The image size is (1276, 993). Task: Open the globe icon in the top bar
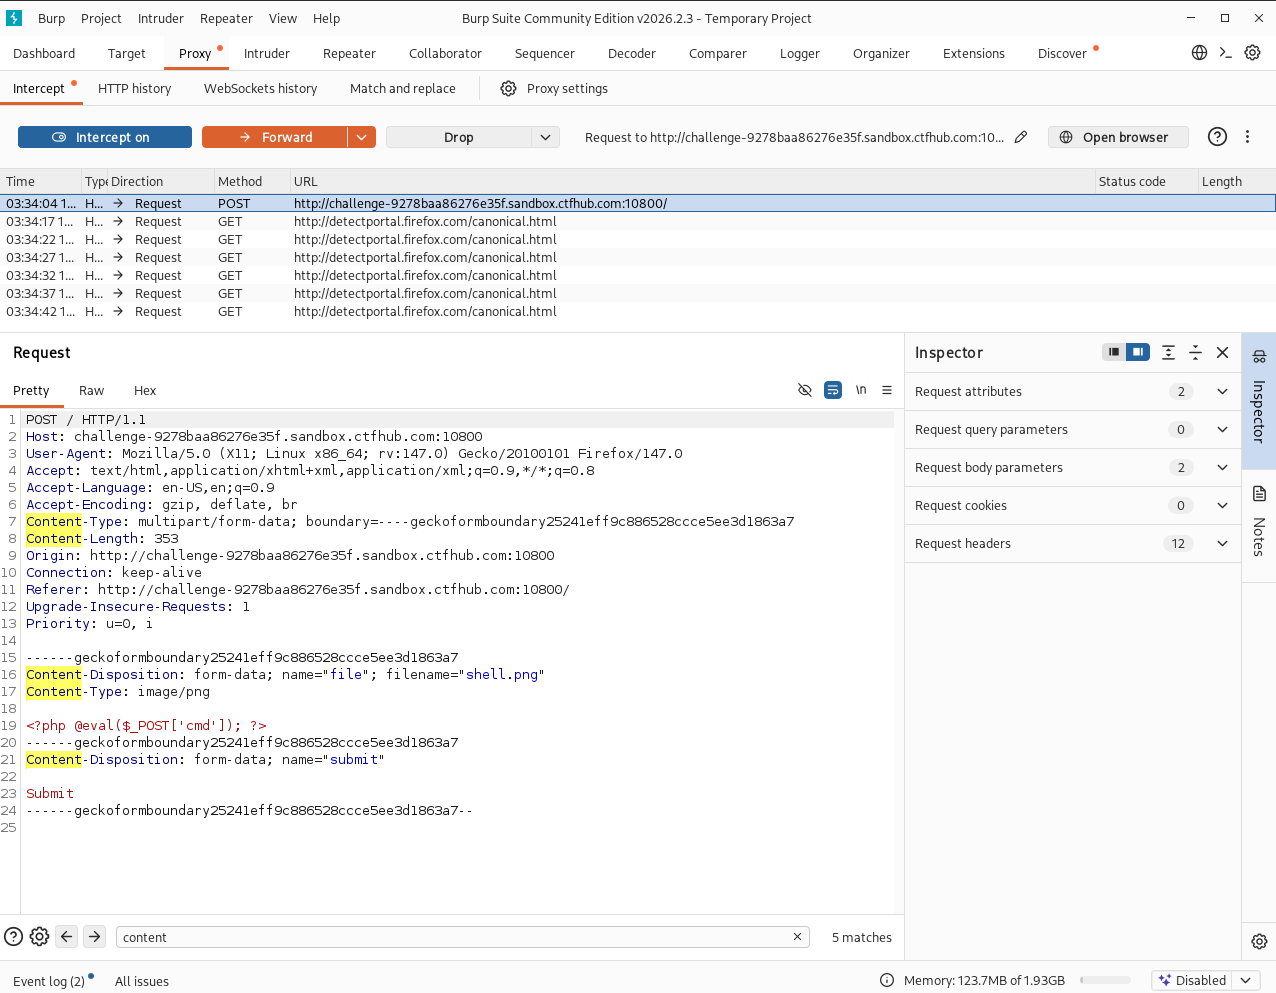pyautogui.click(x=1199, y=53)
